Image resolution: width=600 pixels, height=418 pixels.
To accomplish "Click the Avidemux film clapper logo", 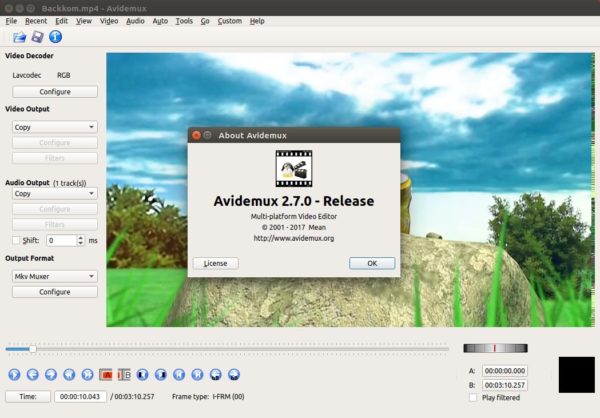I will click(294, 168).
